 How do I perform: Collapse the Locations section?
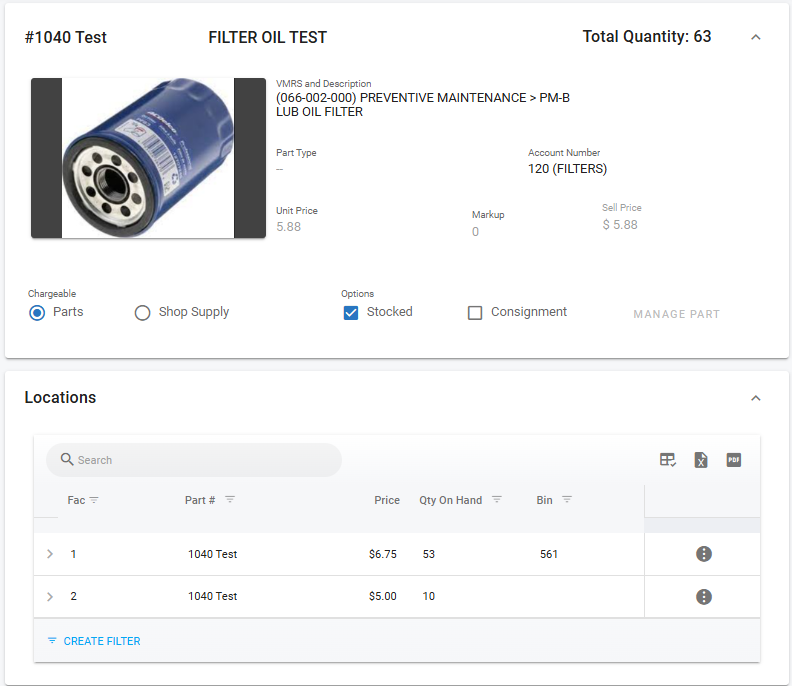756,398
